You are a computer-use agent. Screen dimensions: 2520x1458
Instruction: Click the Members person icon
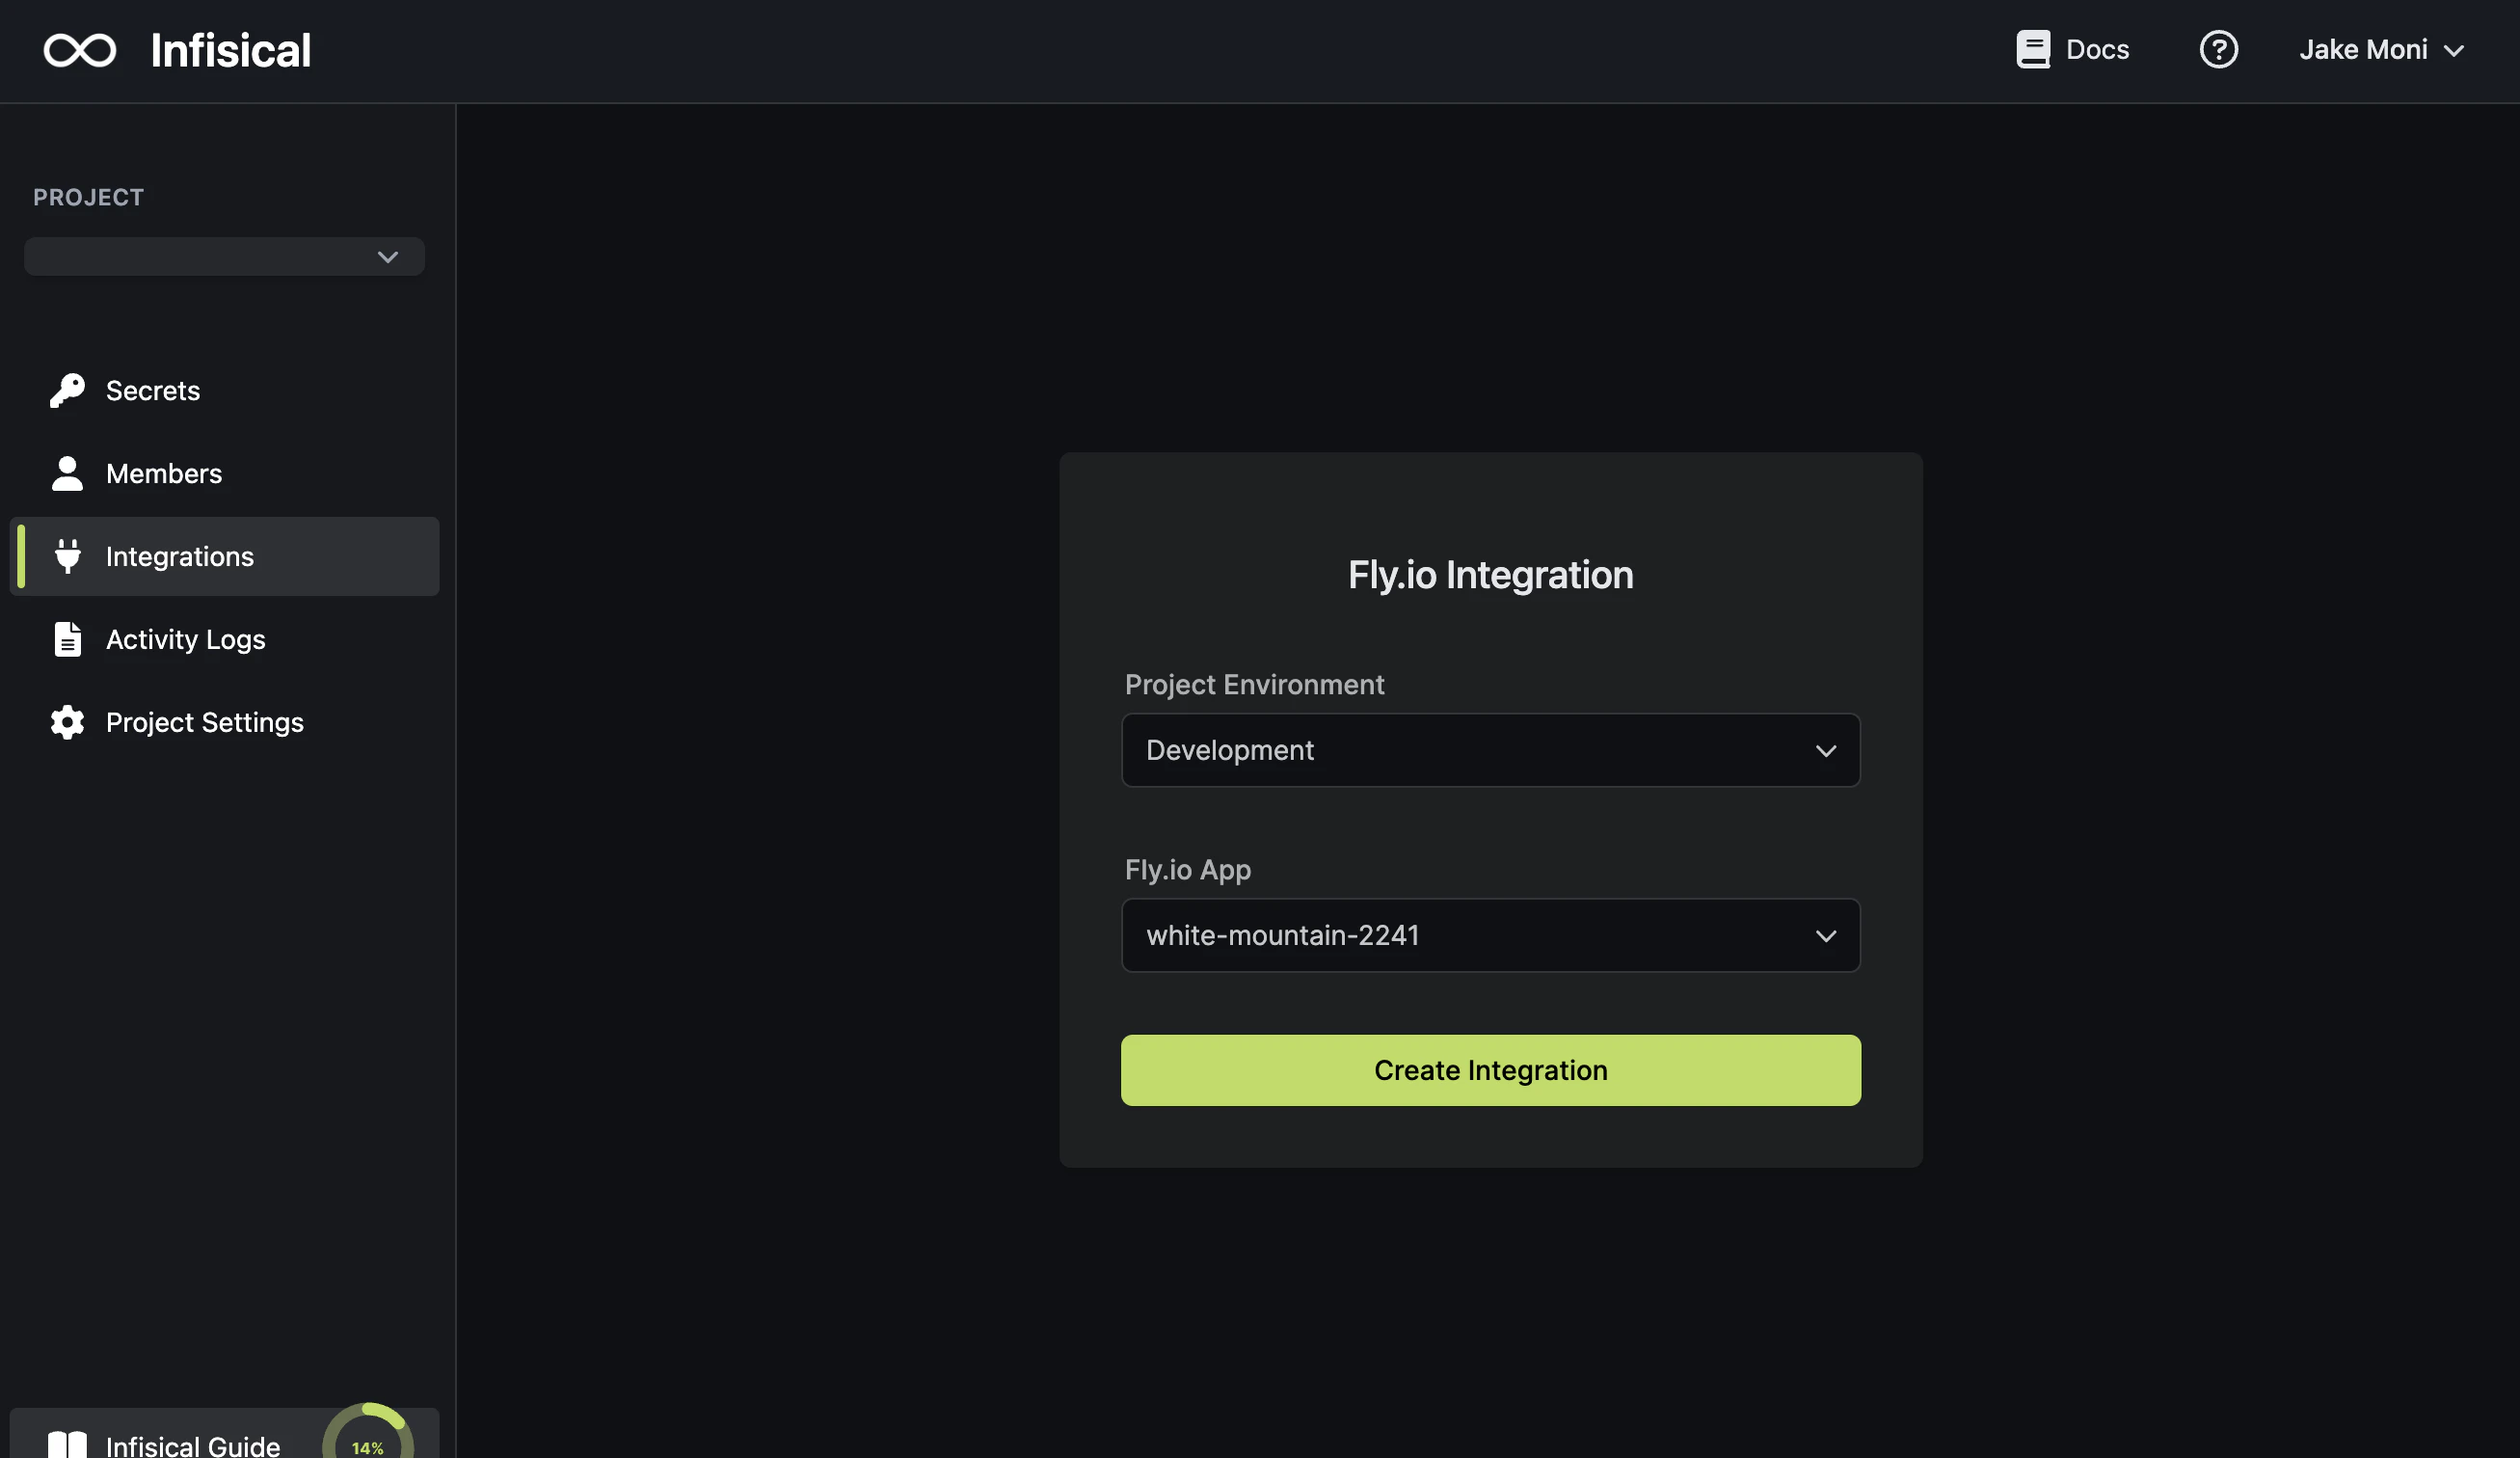(67, 473)
